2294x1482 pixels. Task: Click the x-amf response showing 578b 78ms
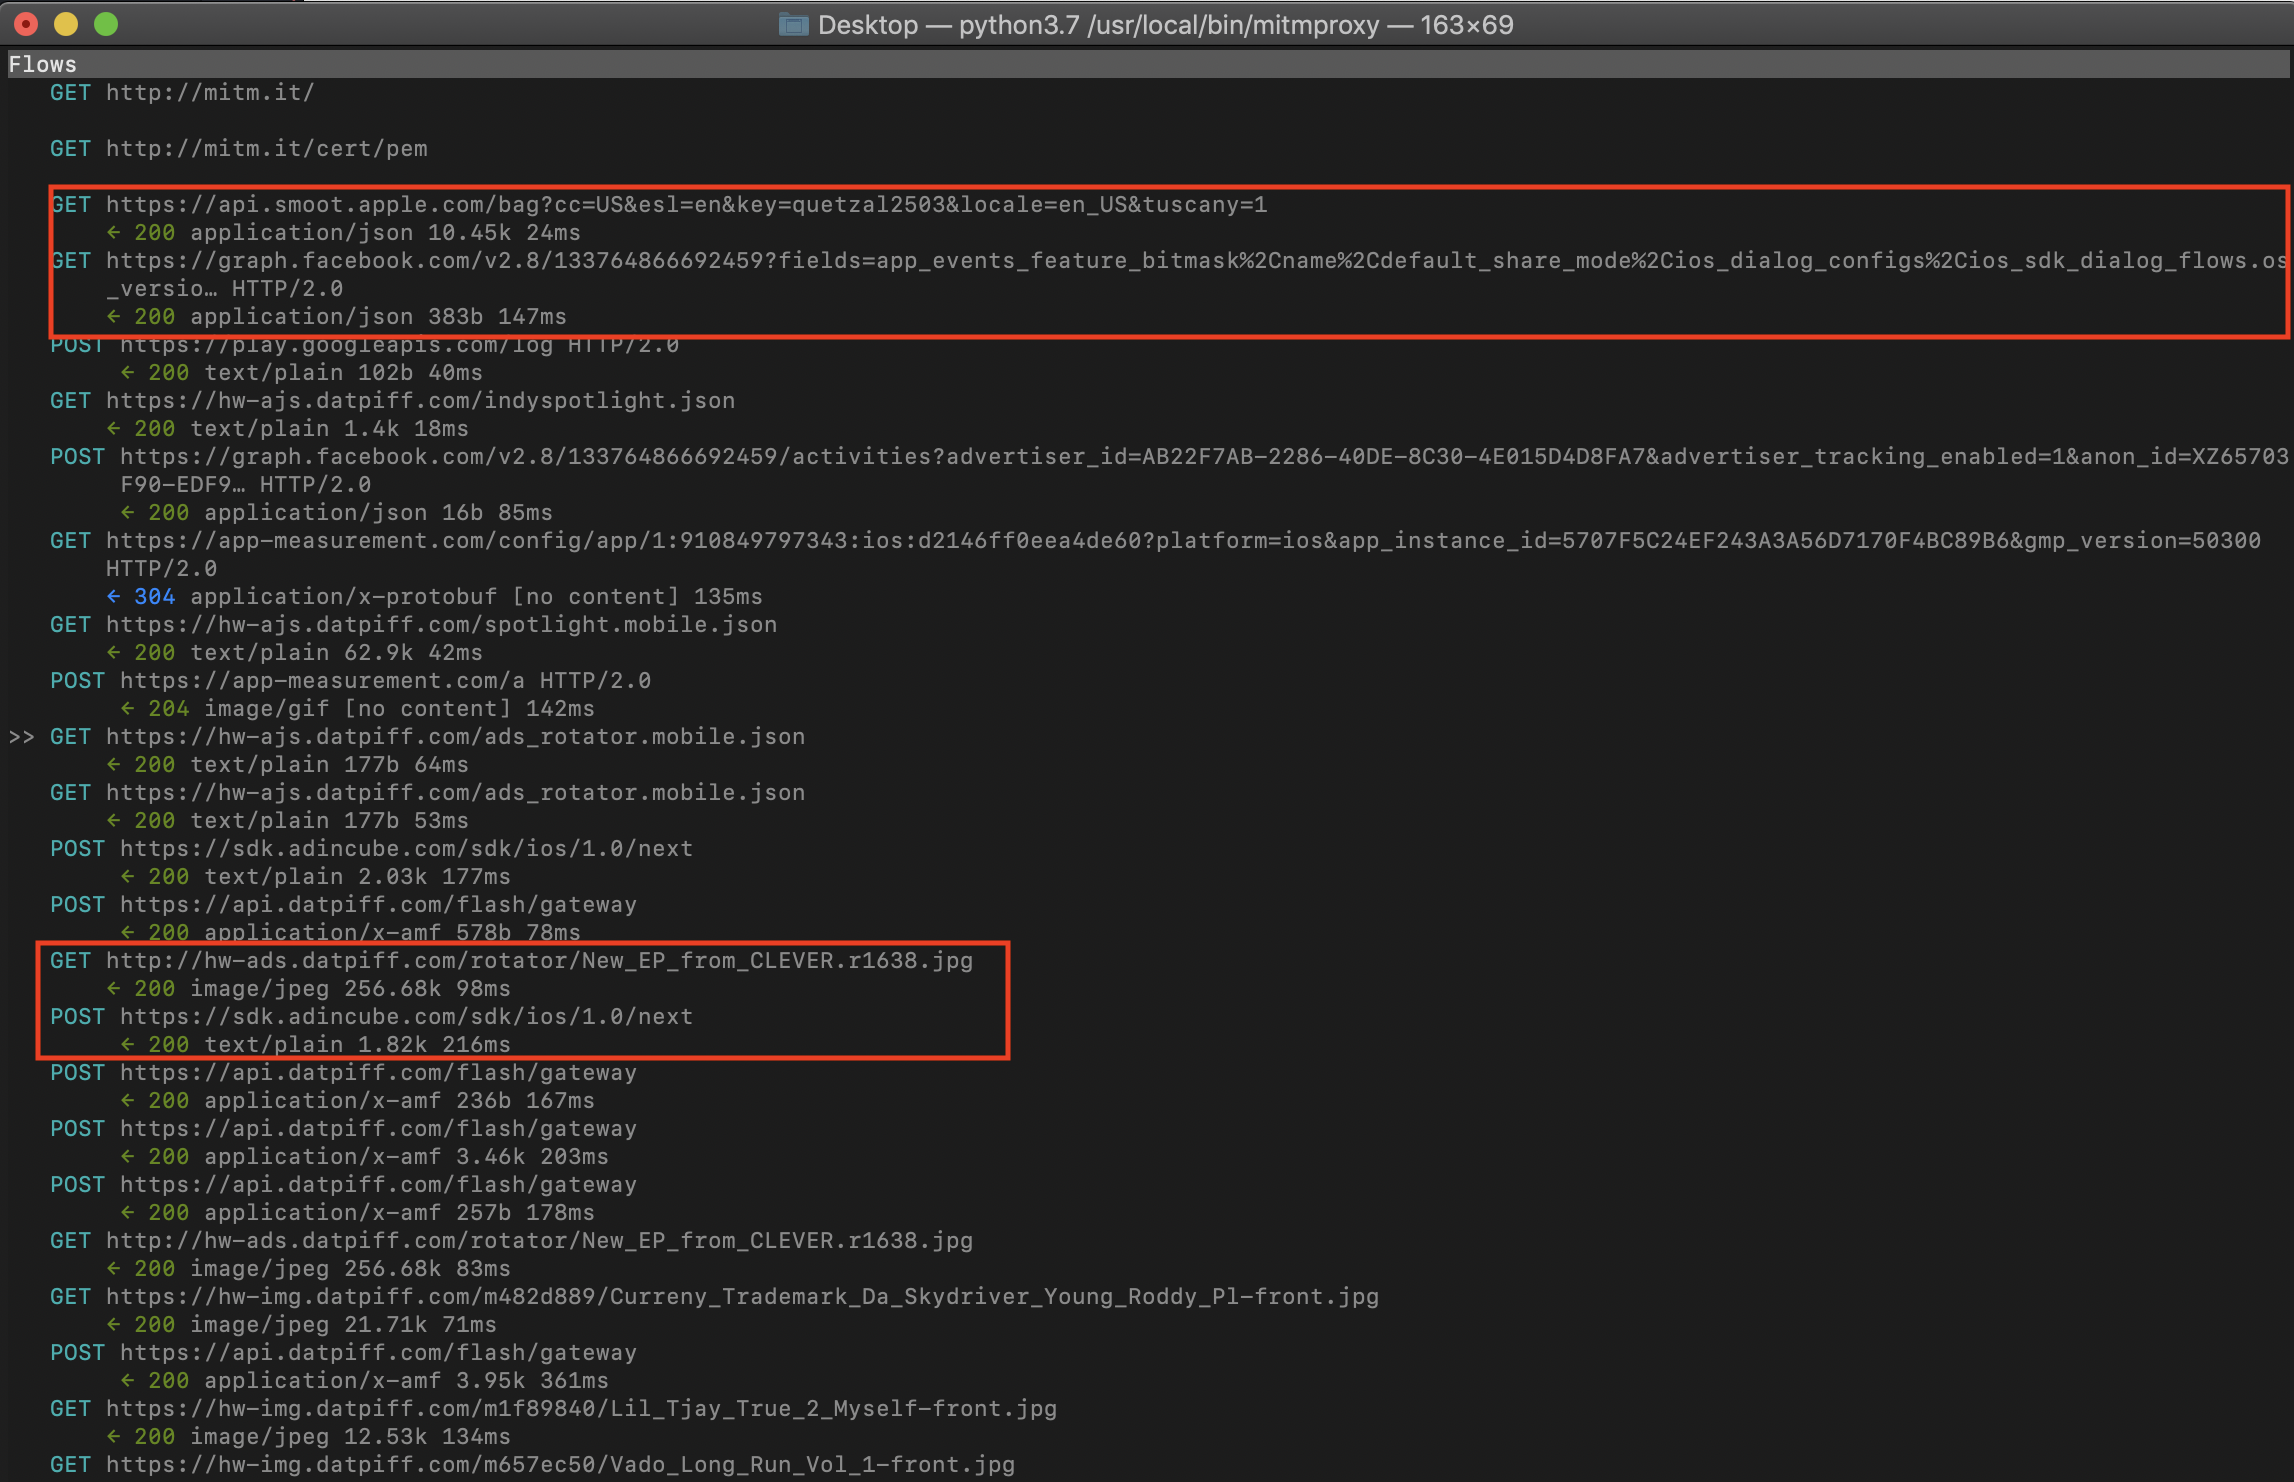tap(350, 933)
